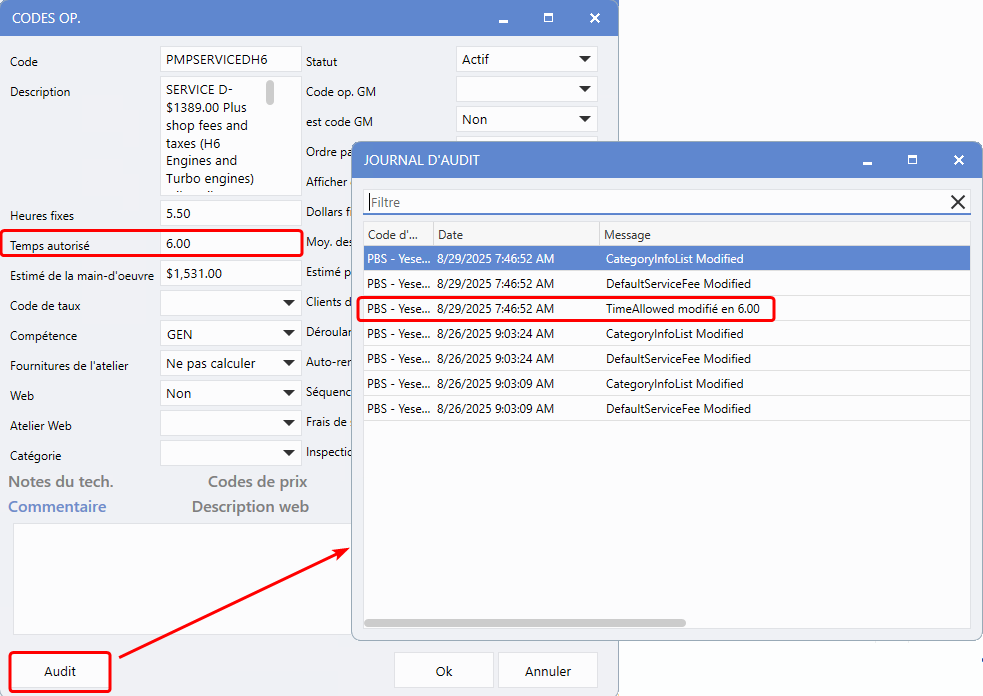Expand the Code op. GM dropdown

(584, 90)
